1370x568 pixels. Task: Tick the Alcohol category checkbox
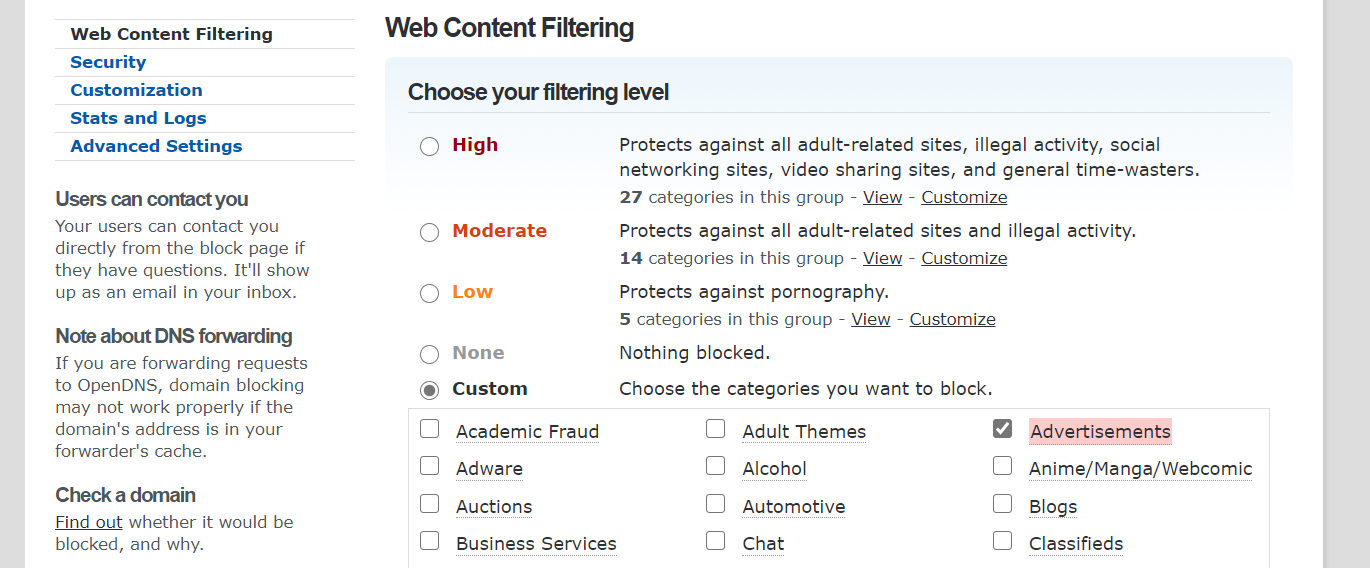click(716, 466)
